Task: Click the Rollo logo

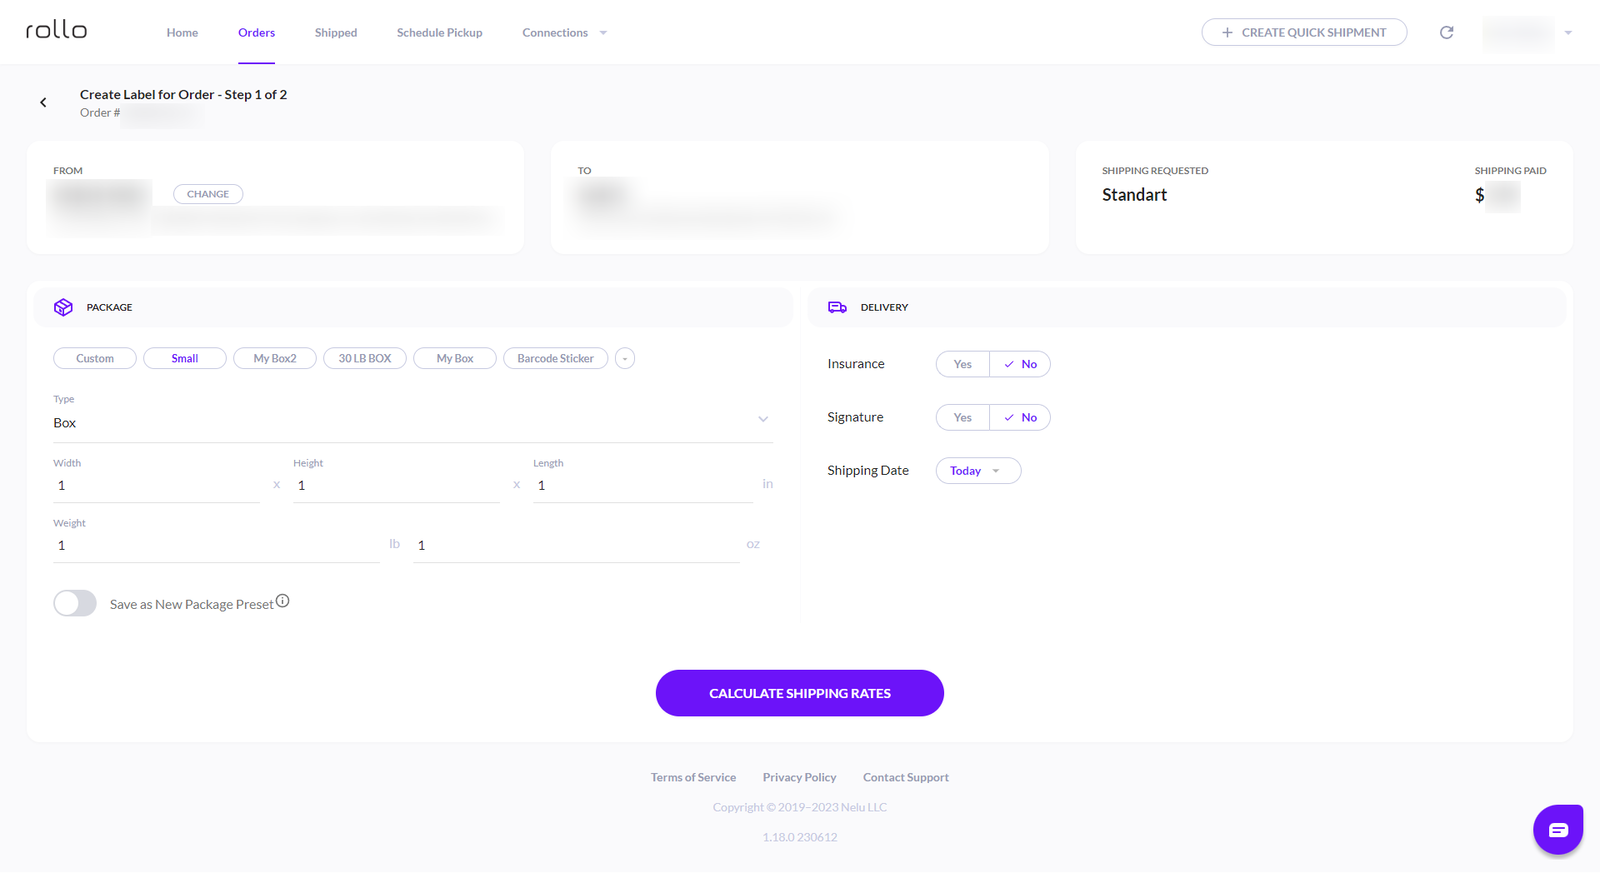Action: pyautogui.click(x=56, y=31)
